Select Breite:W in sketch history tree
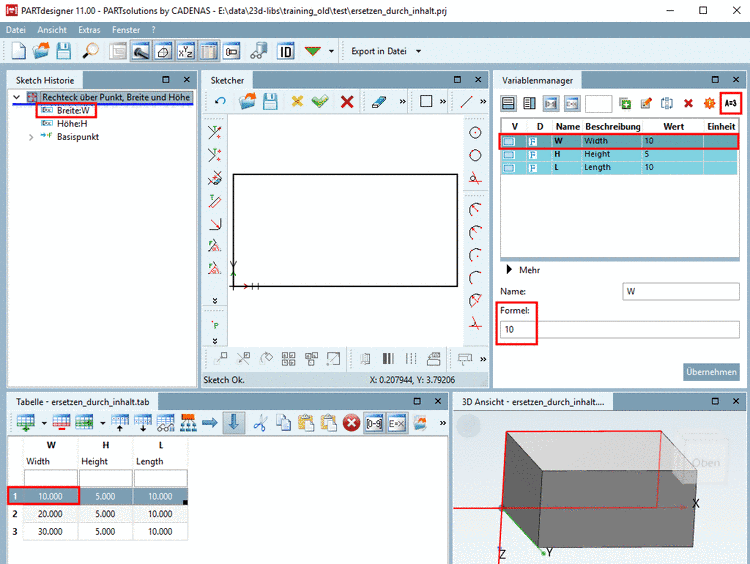 [73, 111]
